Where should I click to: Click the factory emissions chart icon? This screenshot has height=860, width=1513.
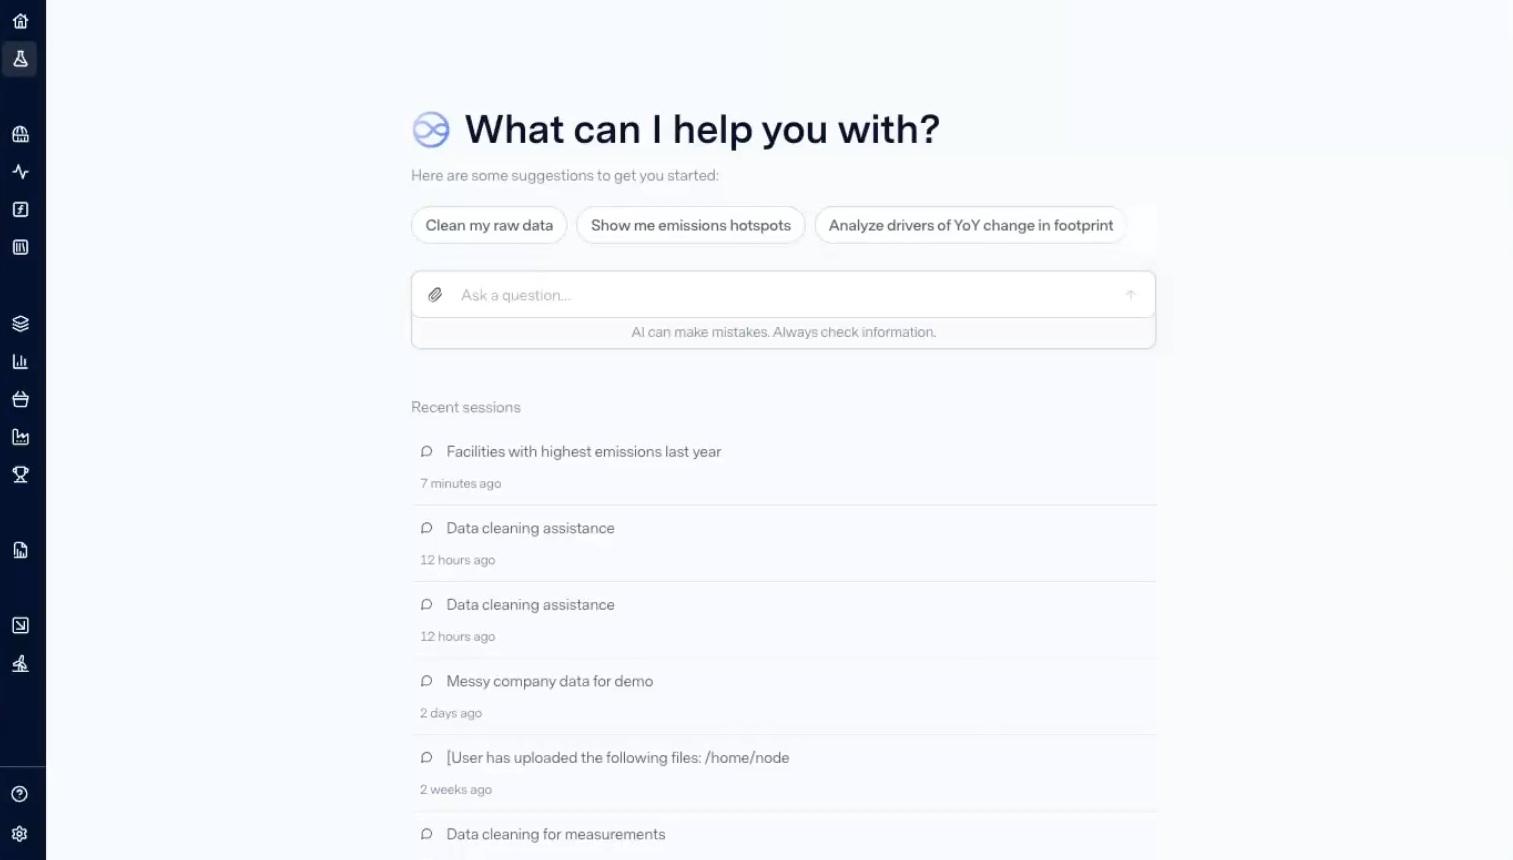(20, 437)
